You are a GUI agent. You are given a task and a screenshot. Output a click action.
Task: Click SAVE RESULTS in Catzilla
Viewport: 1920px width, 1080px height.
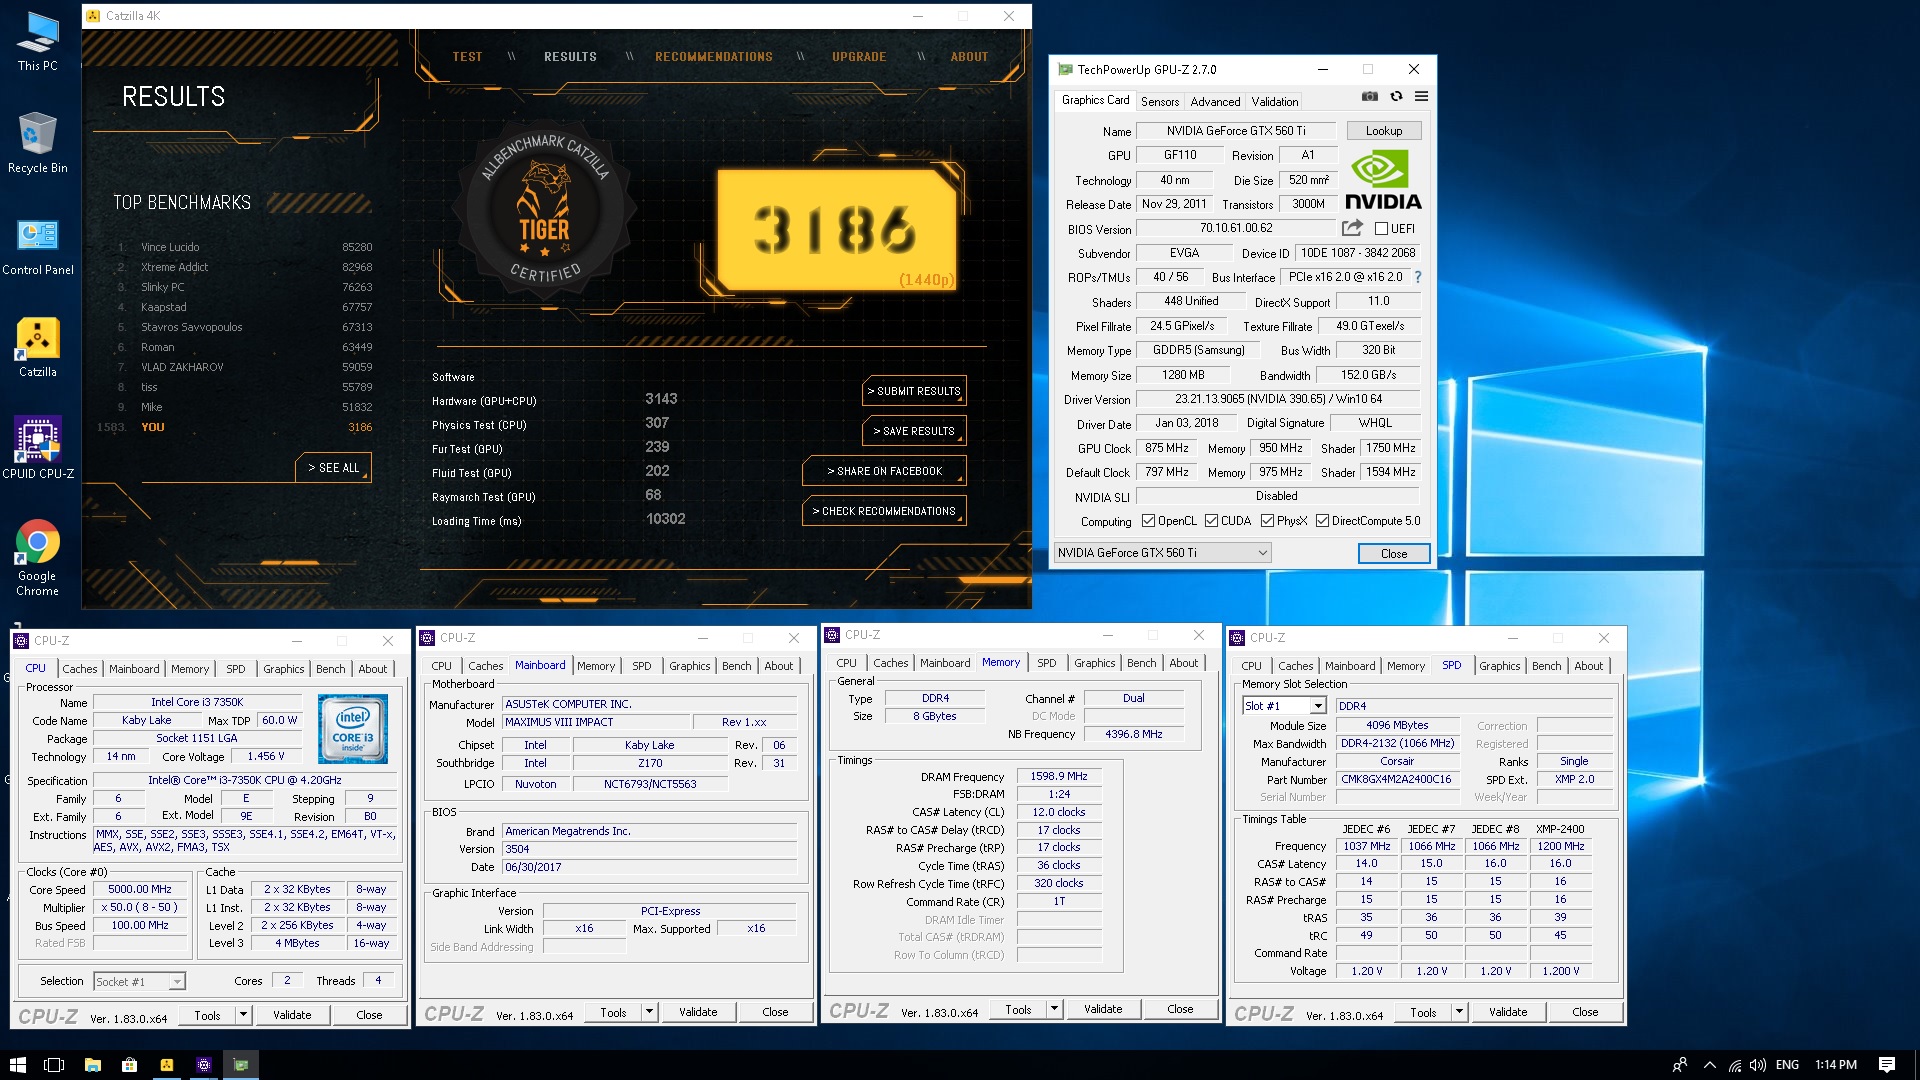pos(913,431)
